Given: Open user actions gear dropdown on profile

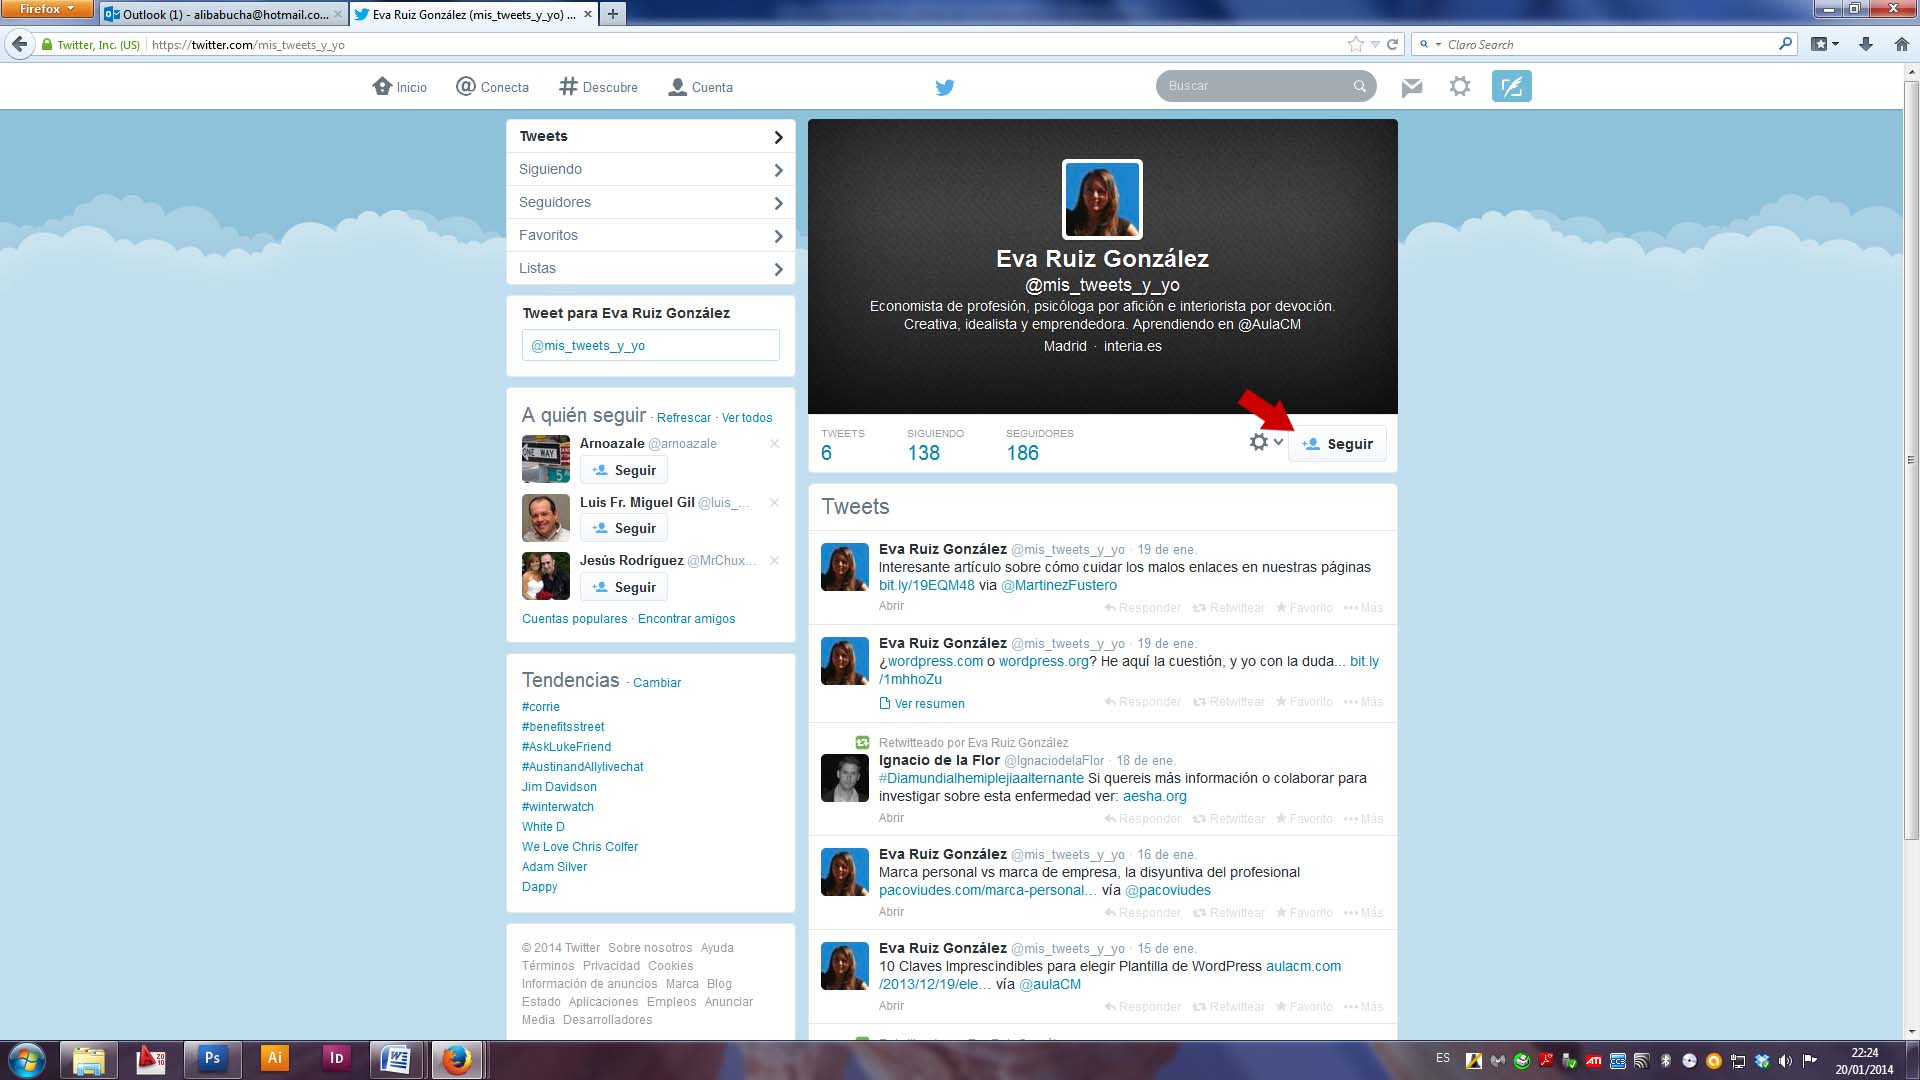Looking at the screenshot, I should tap(1264, 442).
